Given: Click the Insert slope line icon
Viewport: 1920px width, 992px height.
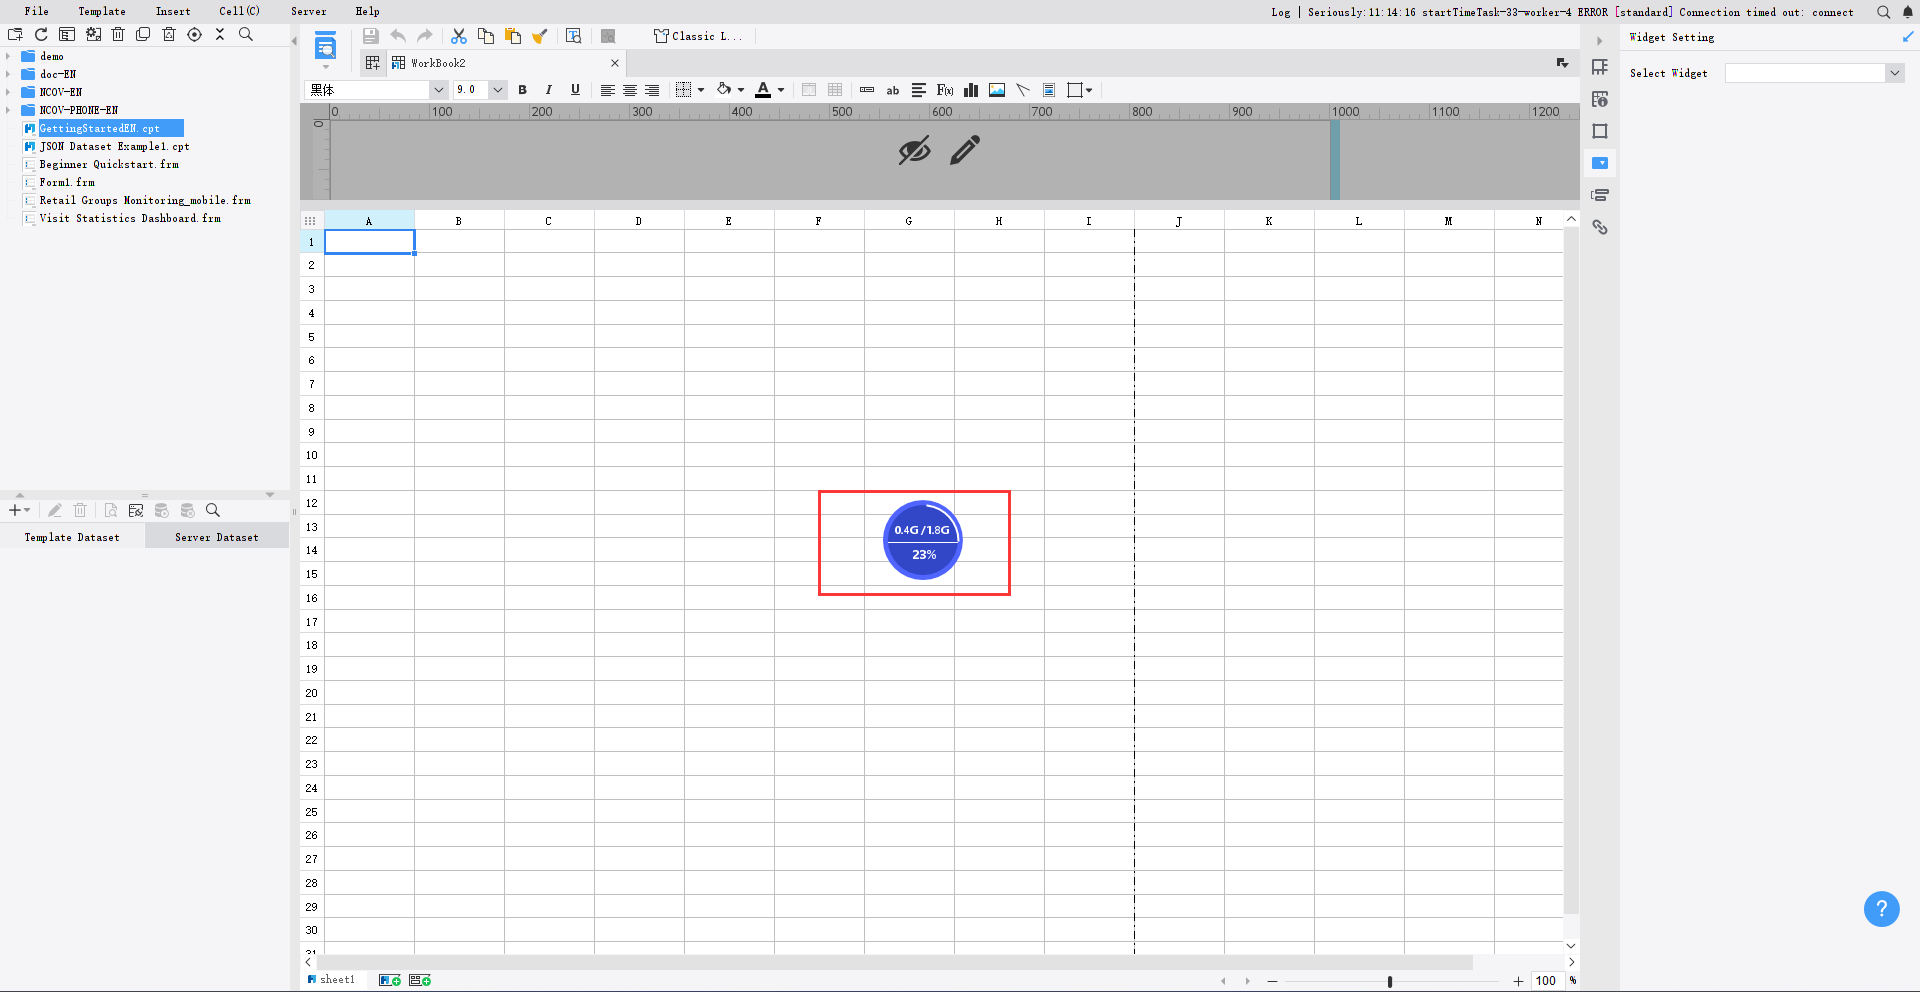Looking at the screenshot, I should coord(1023,90).
